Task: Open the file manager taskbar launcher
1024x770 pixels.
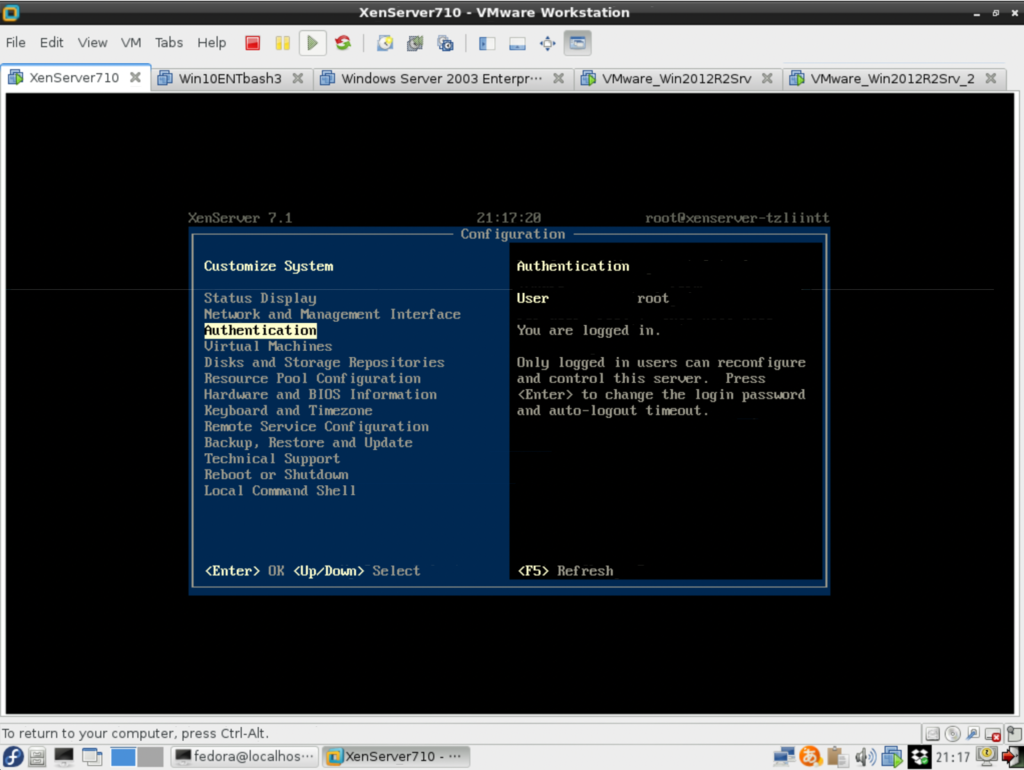Action: [x=37, y=757]
